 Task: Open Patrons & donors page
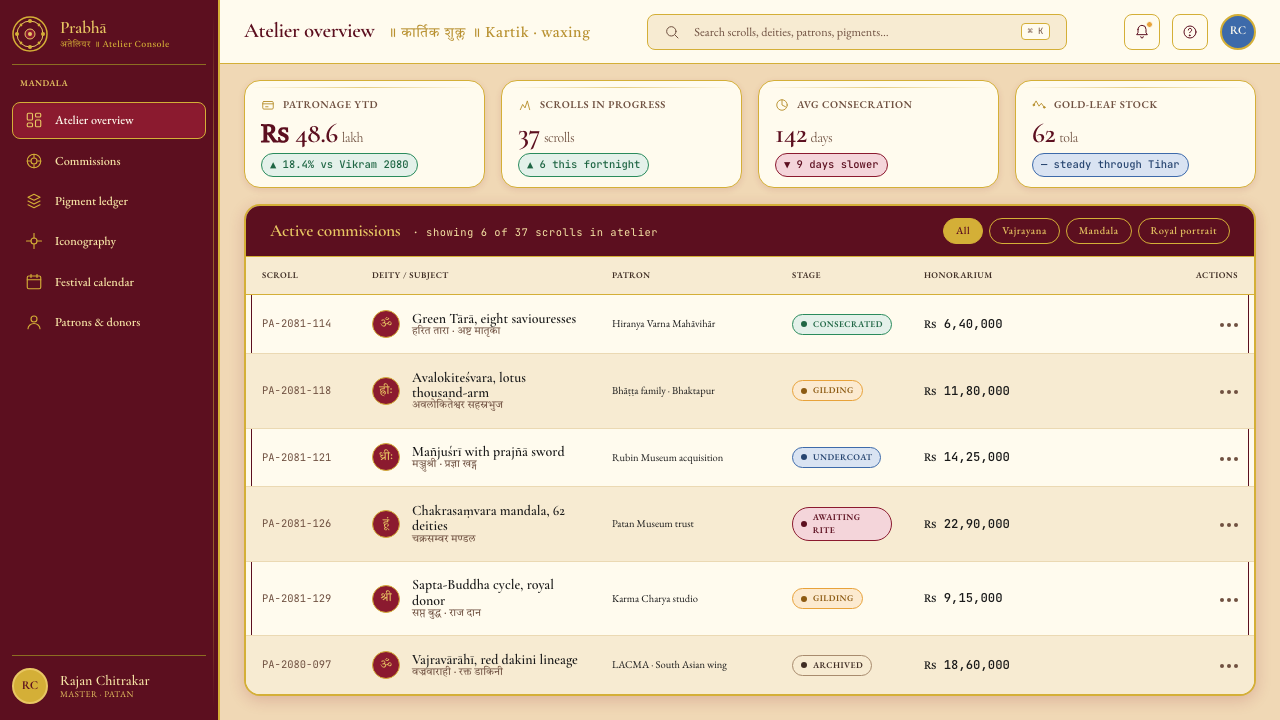coord(109,322)
